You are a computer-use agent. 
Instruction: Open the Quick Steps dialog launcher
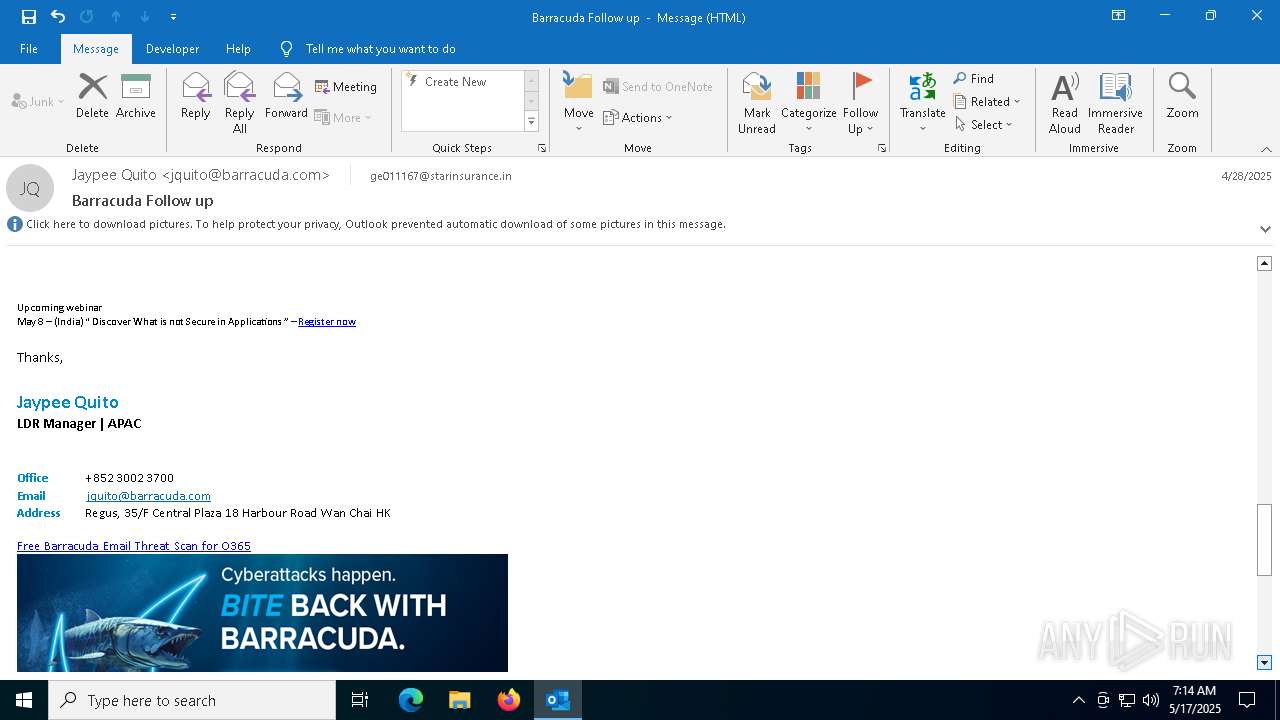pos(542,148)
